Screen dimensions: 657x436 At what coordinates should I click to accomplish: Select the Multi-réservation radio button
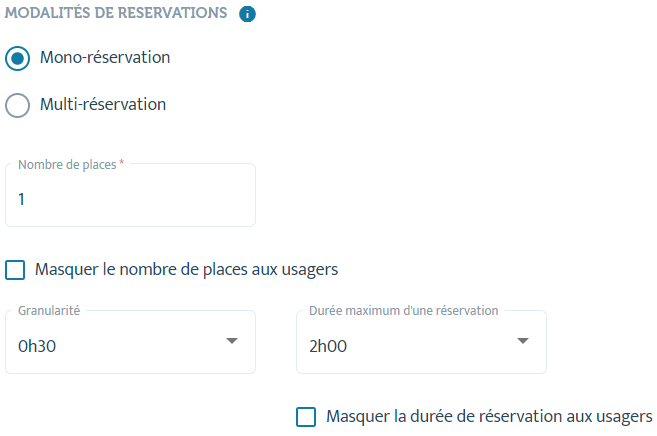18,105
